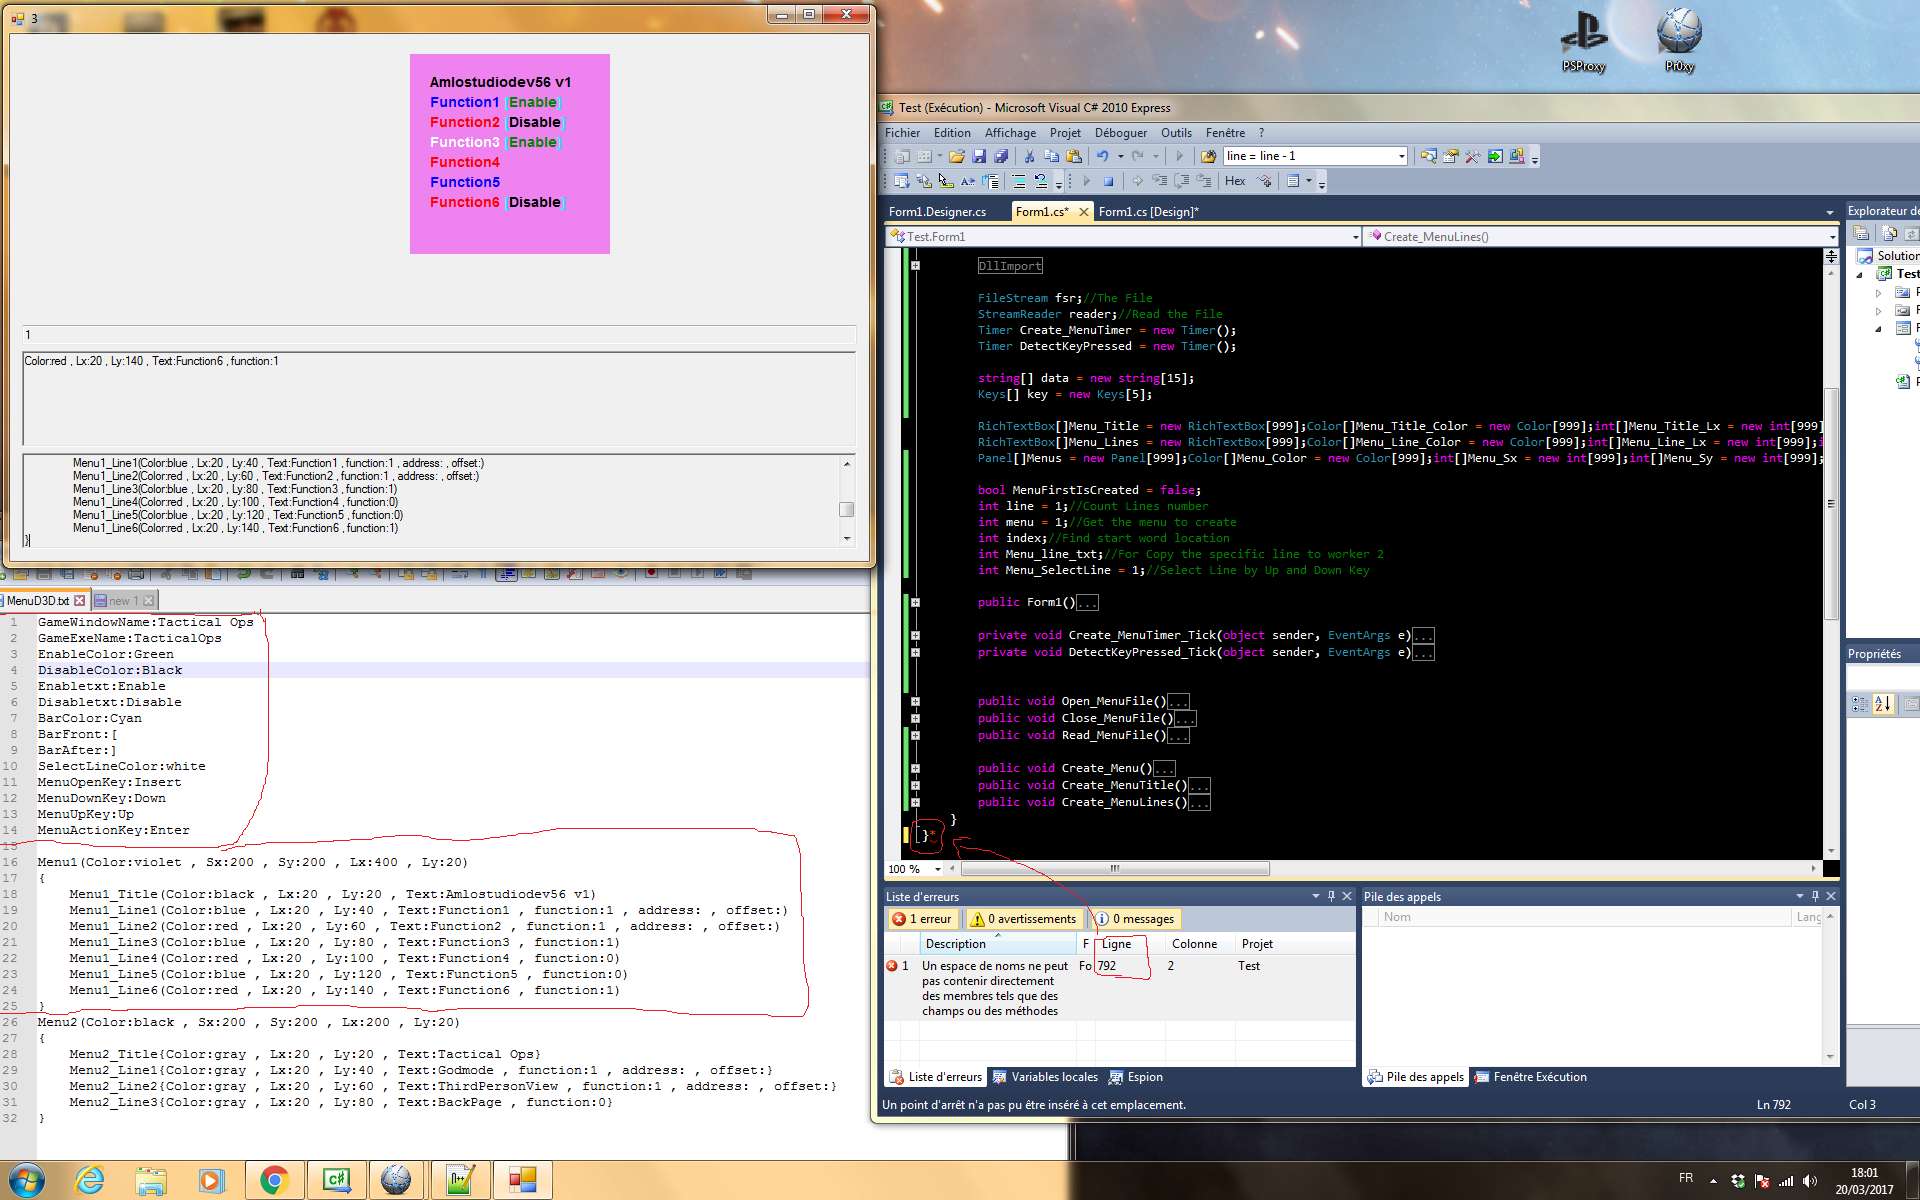Click into the text field showing '1' in form 3
Screen dimensions: 1920x1200
[x=439, y=335]
